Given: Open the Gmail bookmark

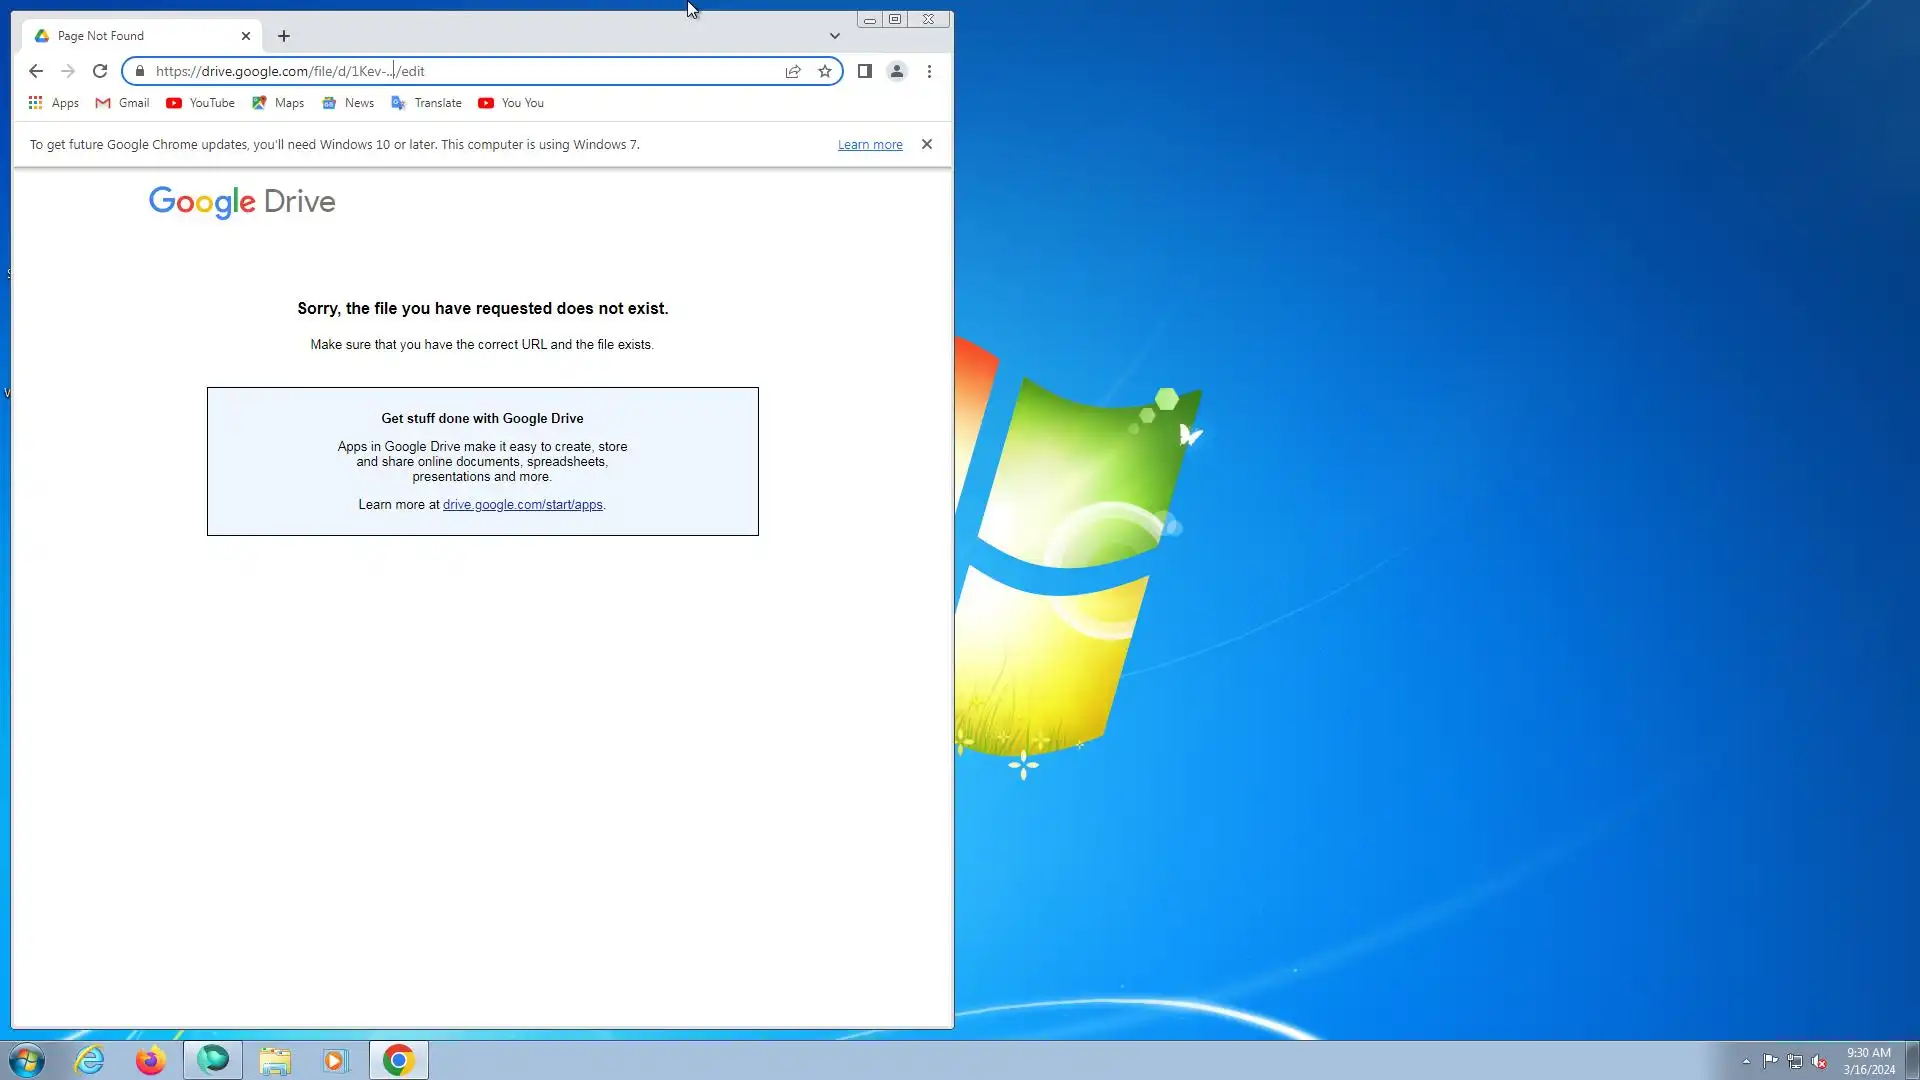Looking at the screenshot, I should (122, 103).
